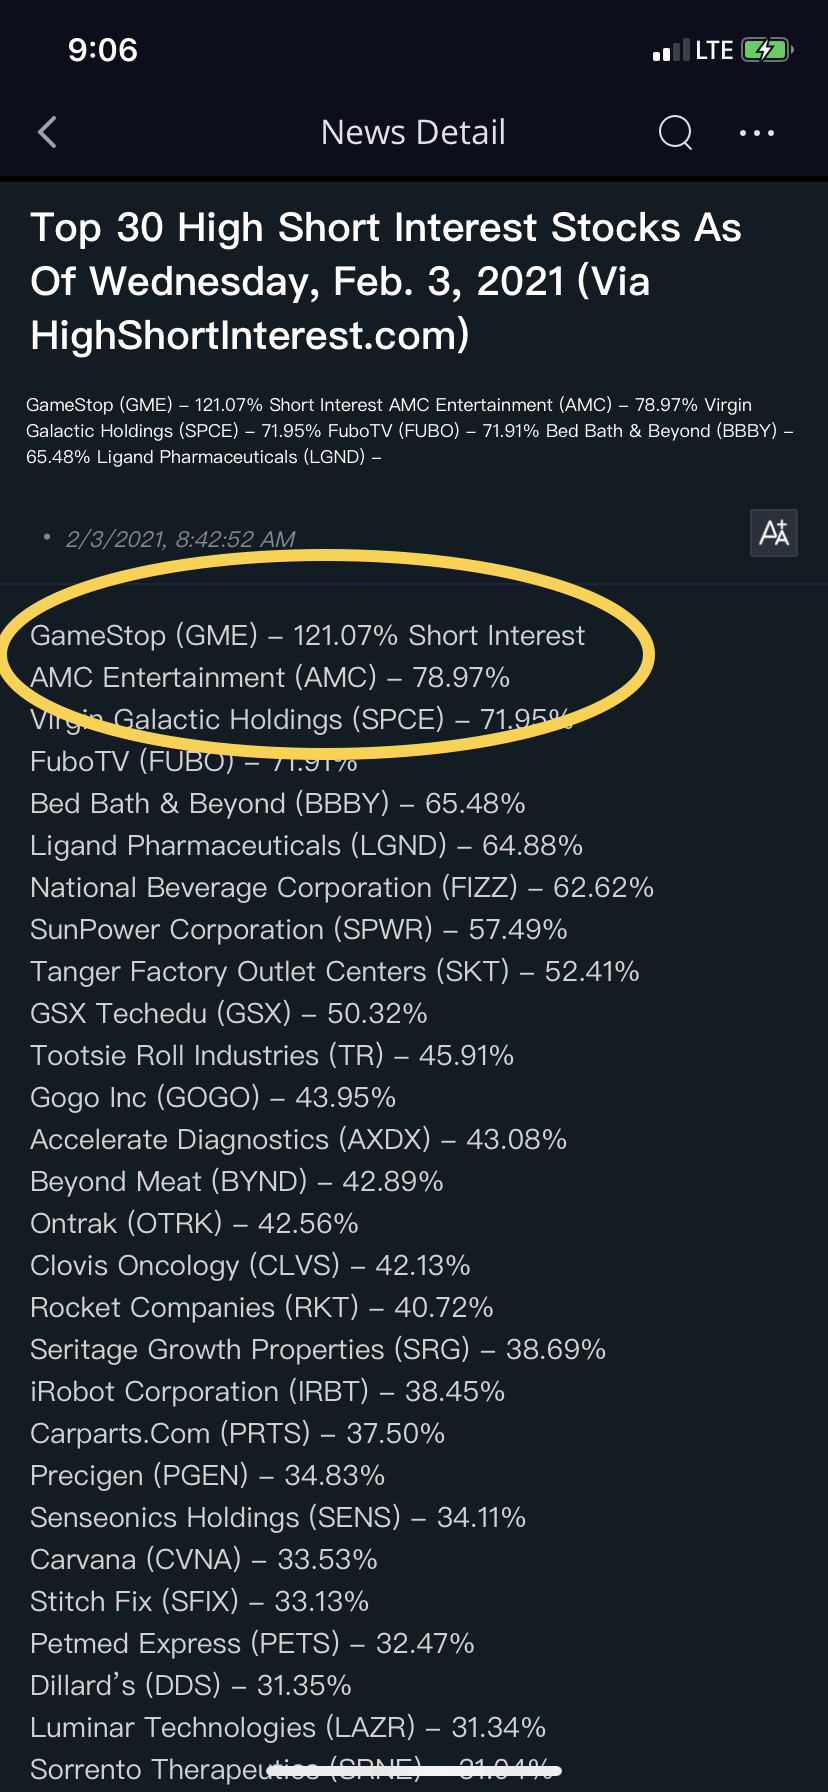Tap the font size adjustment icon
The image size is (828, 1792).
tap(774, 532)
